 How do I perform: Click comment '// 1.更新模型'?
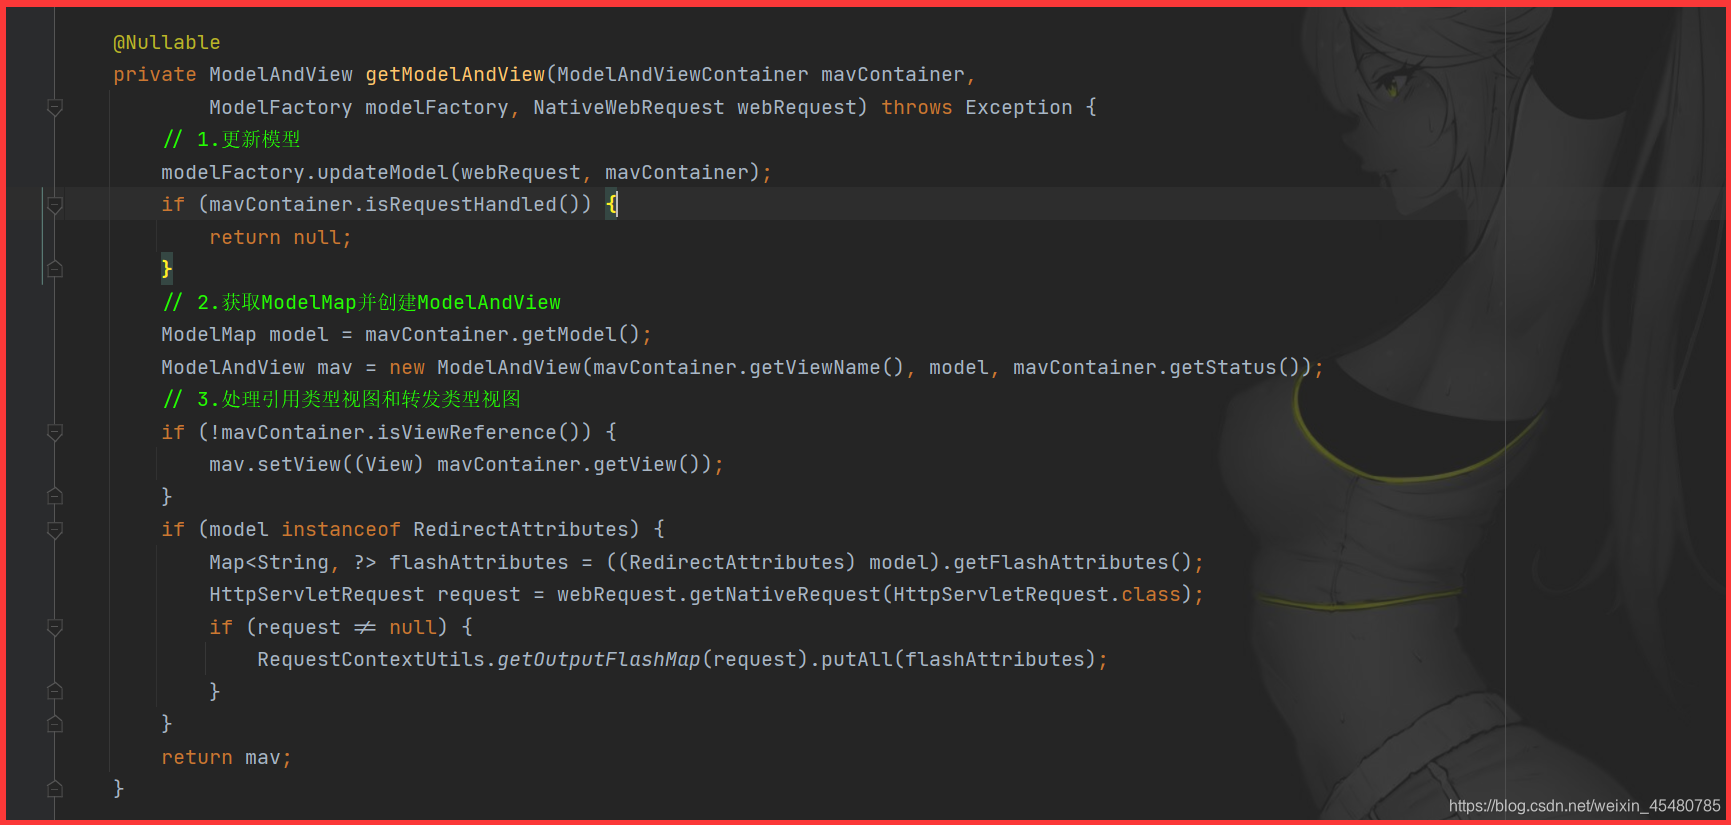pyautogui.click(x=231, y=140)
